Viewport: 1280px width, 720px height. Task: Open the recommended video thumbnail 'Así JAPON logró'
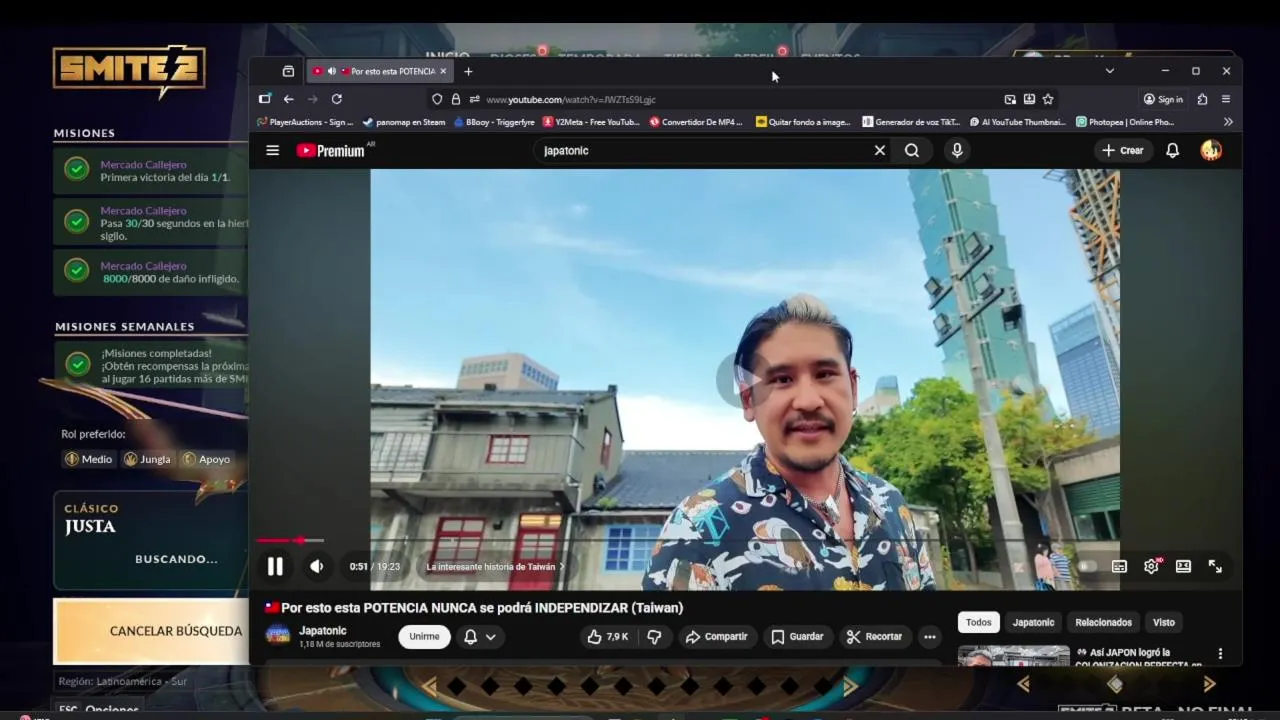pyautogui.click(x=1013, y=656)
